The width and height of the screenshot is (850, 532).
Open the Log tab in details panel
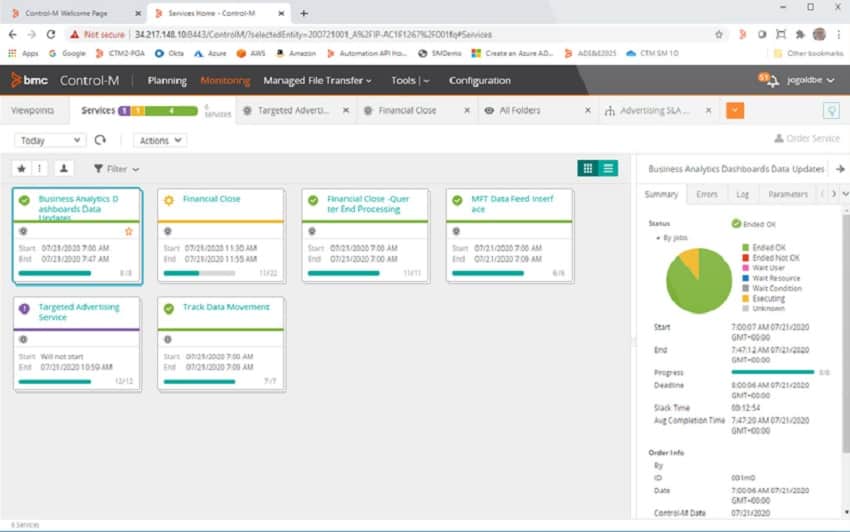(742, 194)
